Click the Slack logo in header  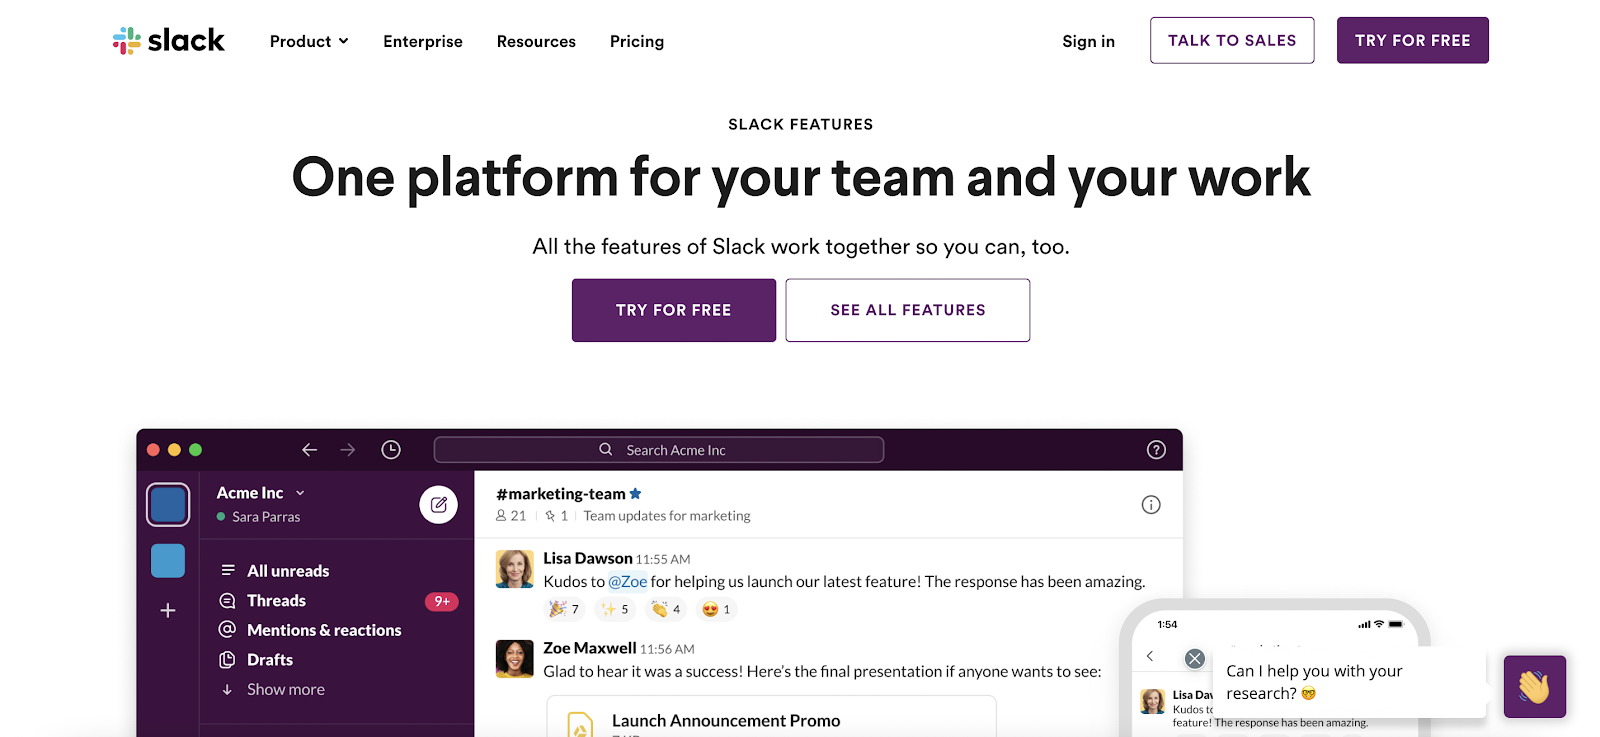coord(168,41)
